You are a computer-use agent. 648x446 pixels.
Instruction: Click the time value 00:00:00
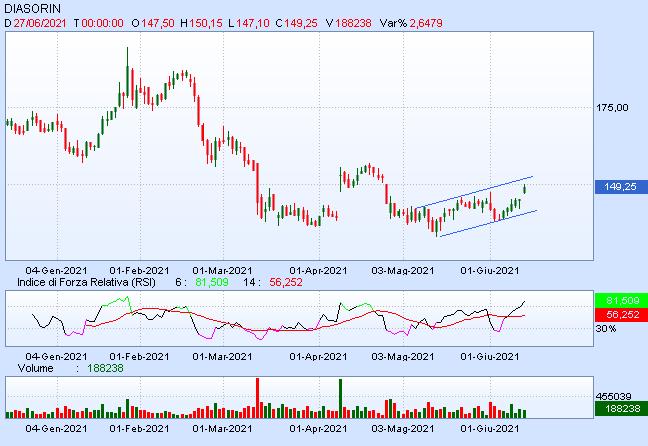tap(102, 23)
